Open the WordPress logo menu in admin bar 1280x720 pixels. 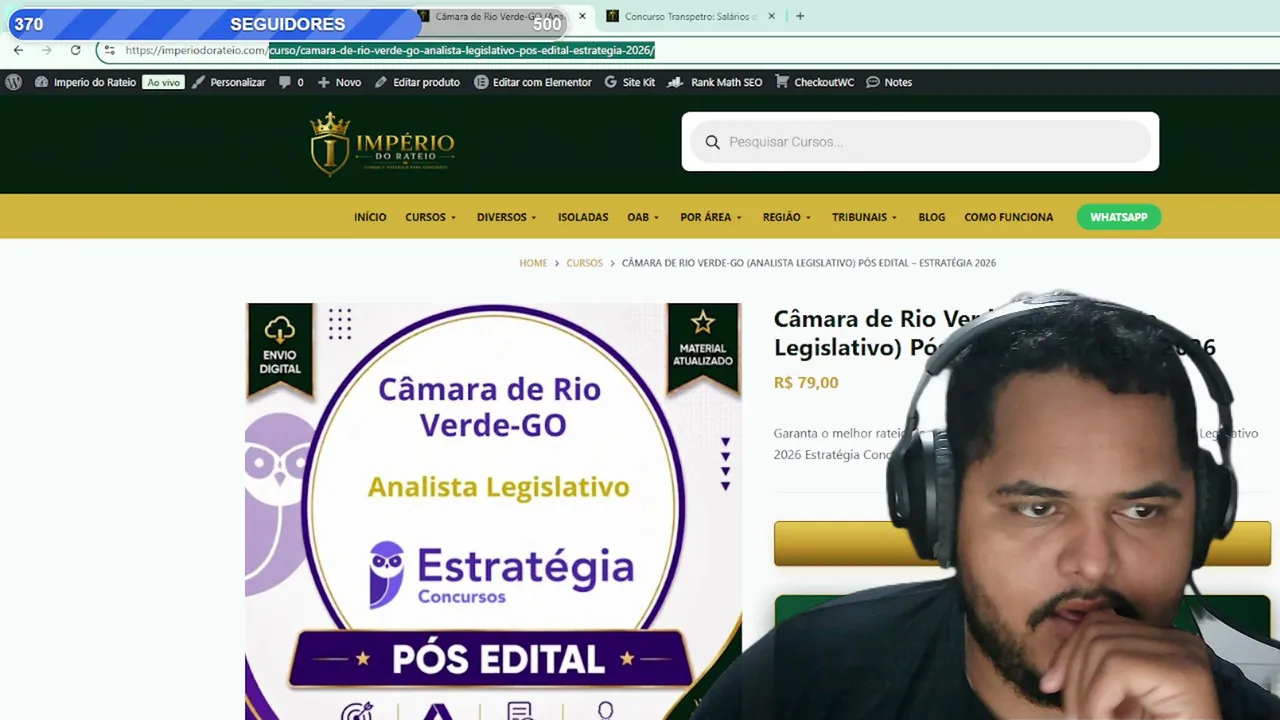(13, 82)
